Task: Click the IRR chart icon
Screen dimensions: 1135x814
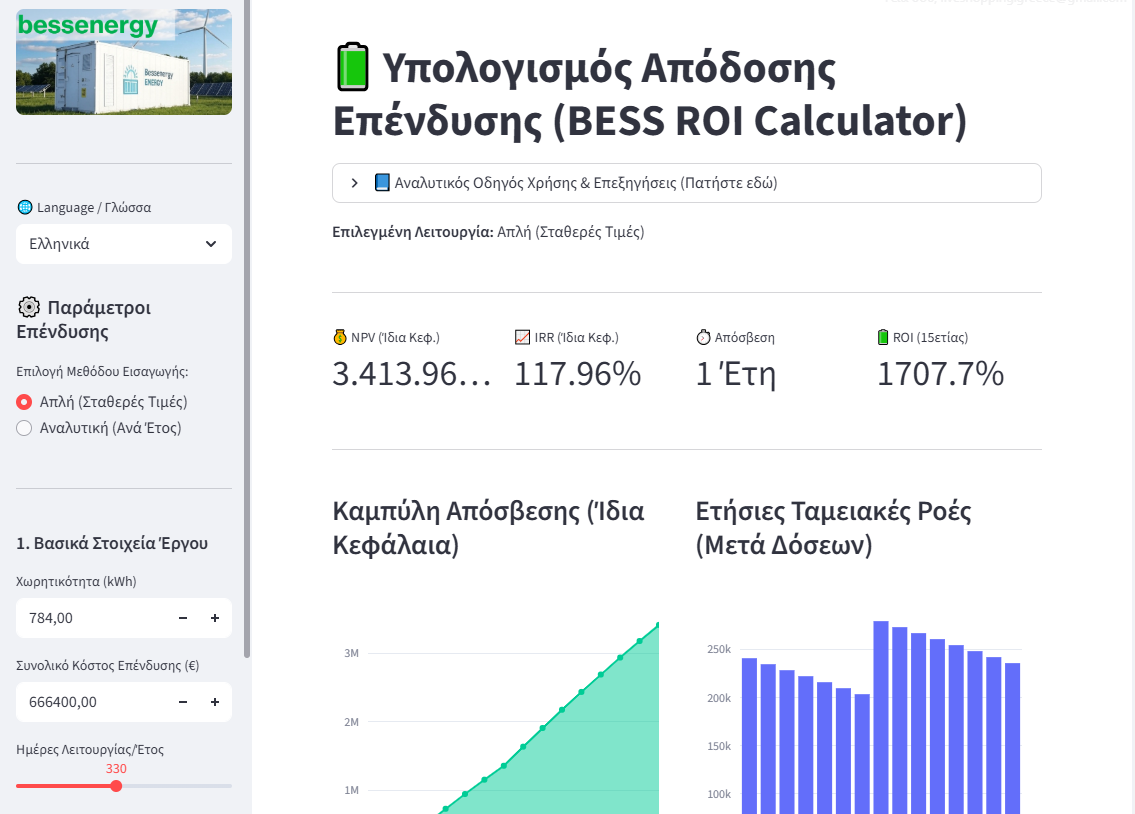Action: tap(522, 338)
